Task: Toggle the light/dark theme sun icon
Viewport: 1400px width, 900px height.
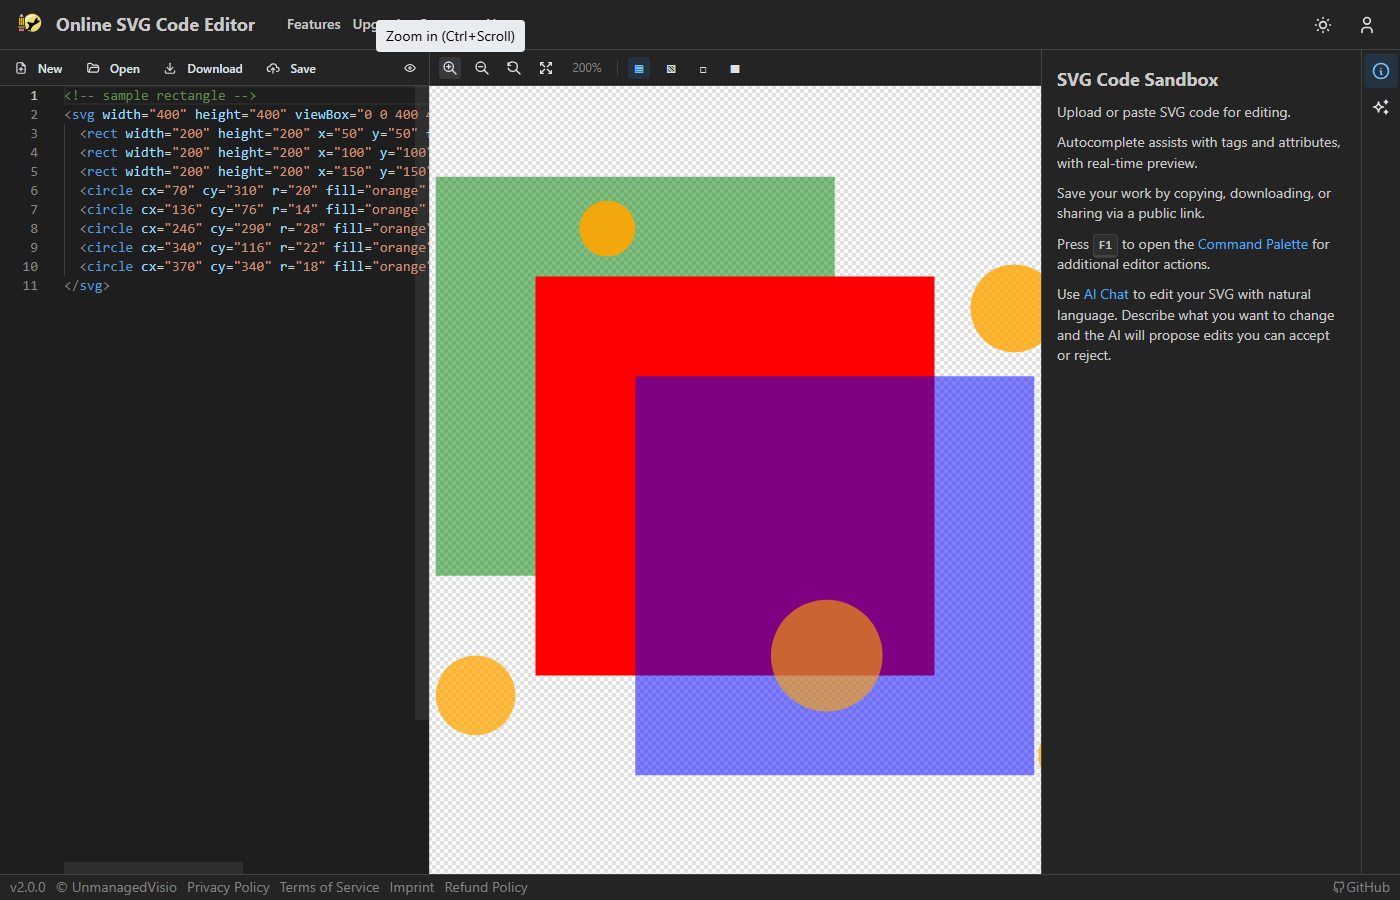Action: (x=1323, y=25)
